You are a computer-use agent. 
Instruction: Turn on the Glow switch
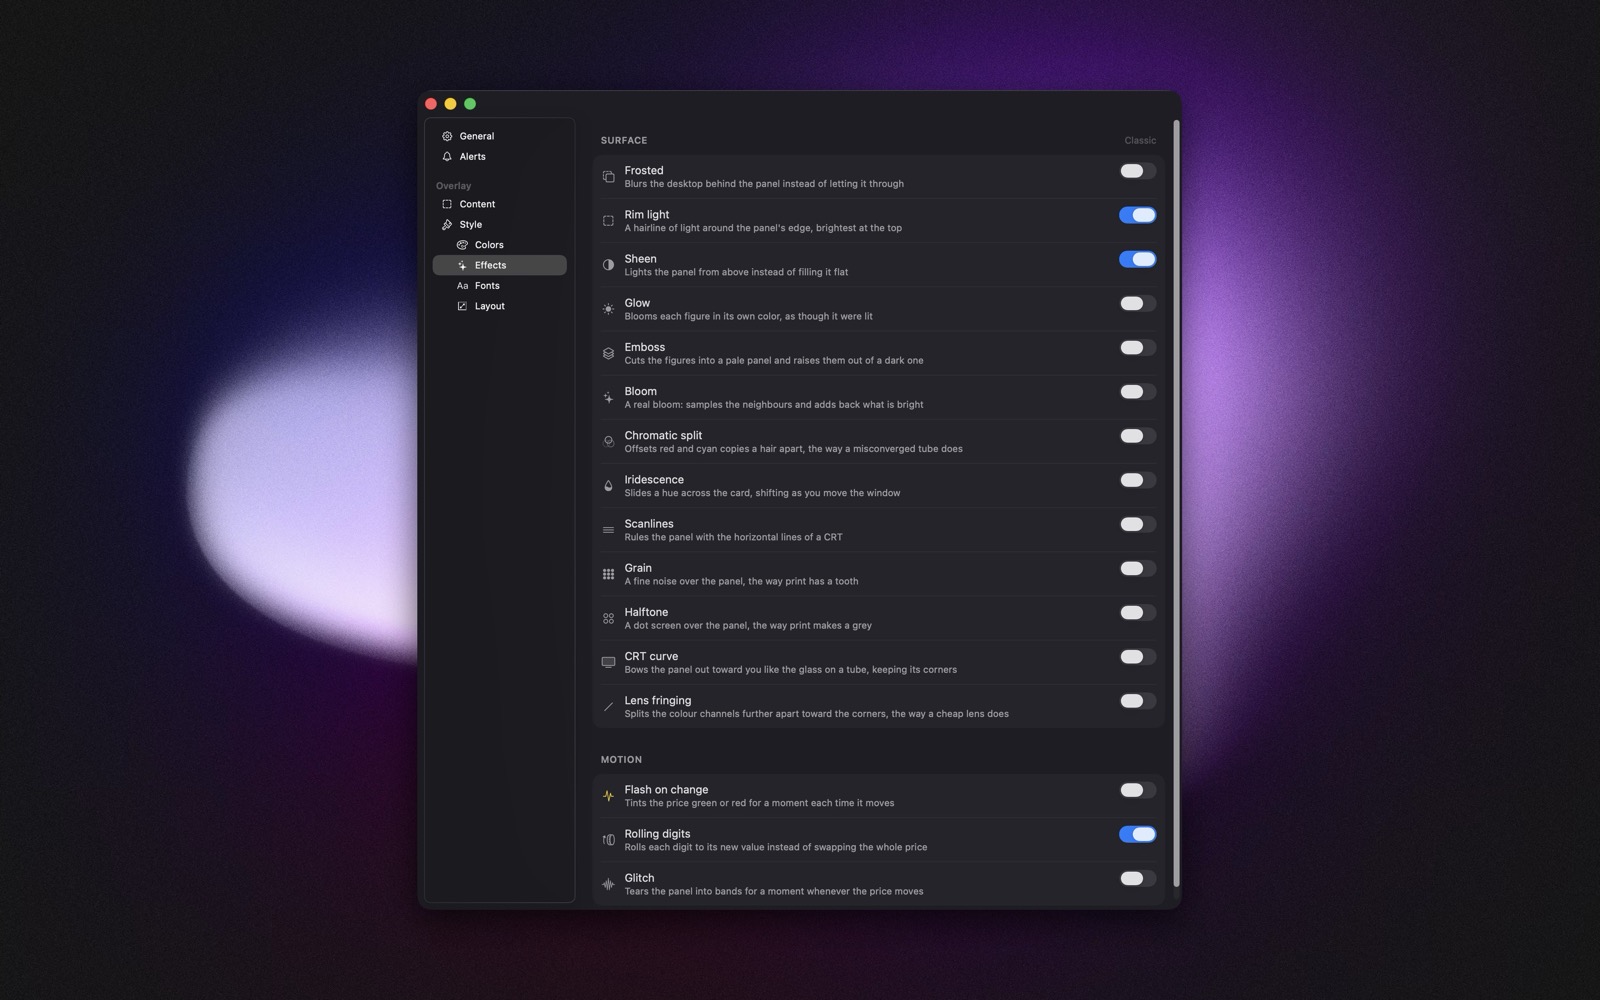pyautogui.click(x=1137, y=303)
